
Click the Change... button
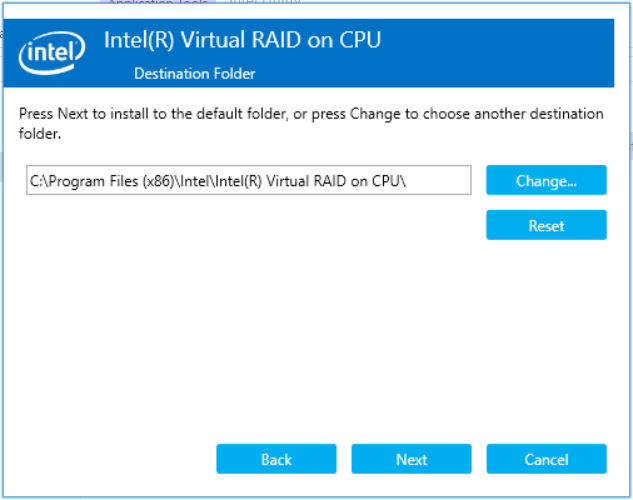[546, 180]
